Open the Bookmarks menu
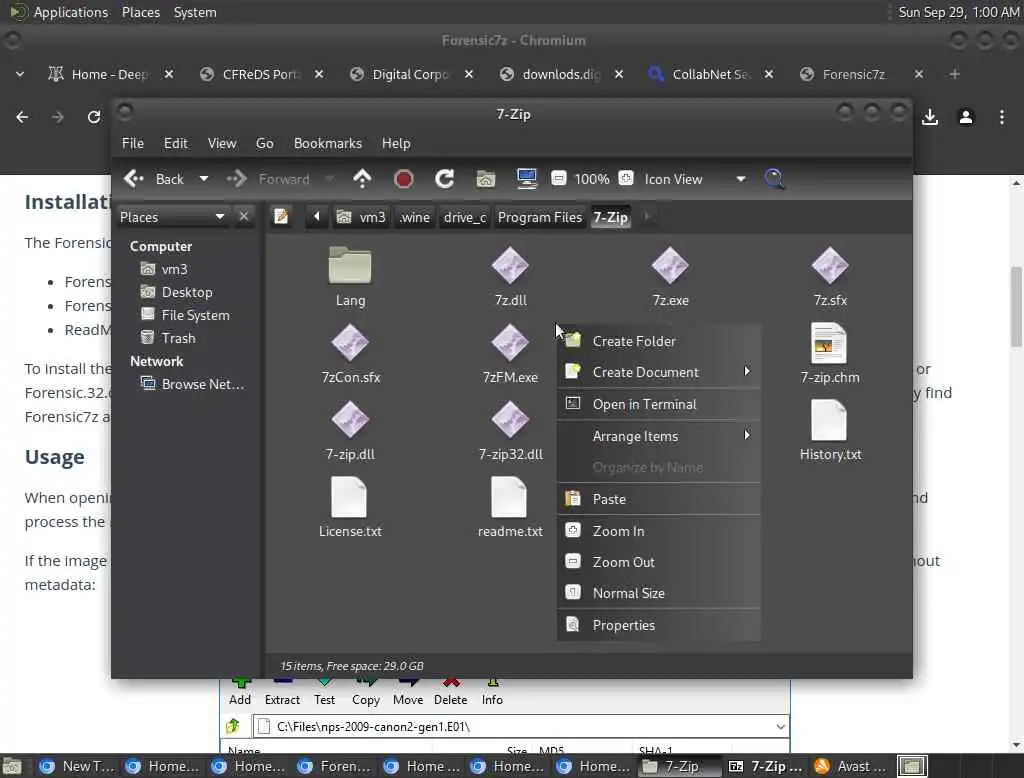Image resolution: width=1024 pixels, height=778 pixels. pyautogui.click(x=327, y=143)
